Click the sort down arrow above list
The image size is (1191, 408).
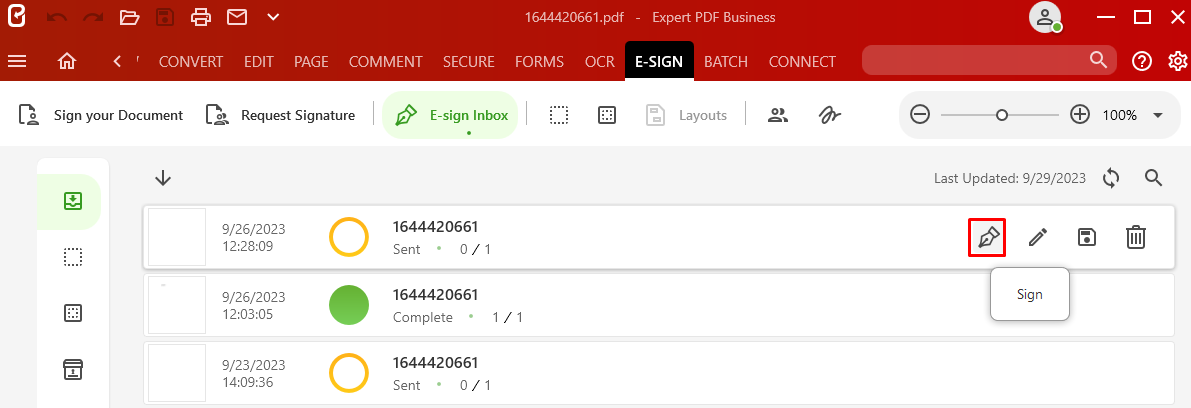point(163,179)
